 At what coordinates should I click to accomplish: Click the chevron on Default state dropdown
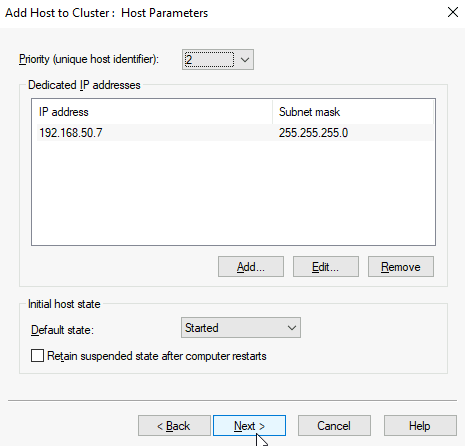[x=292, y=328]
